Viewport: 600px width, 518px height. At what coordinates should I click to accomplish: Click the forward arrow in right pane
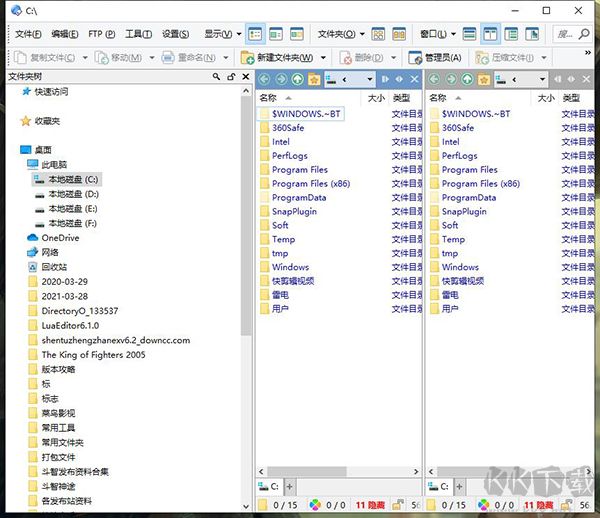click(x=451, y=78)
